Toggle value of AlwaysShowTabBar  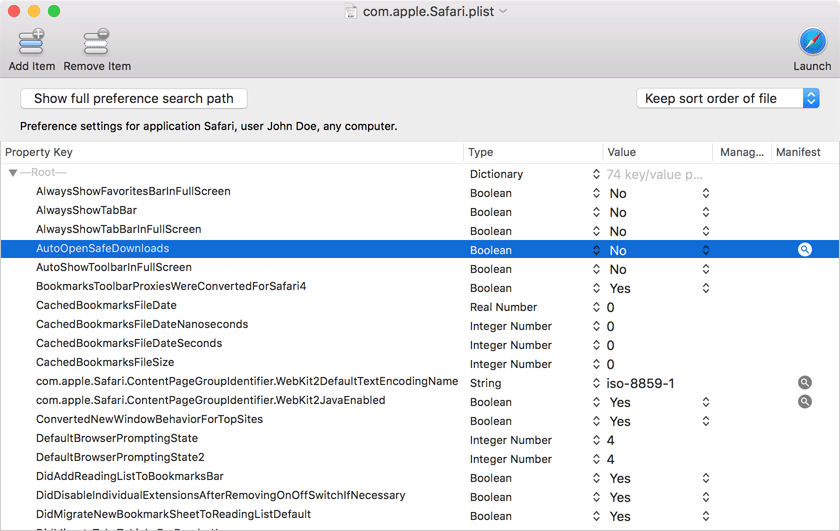(x=706, y=212)
